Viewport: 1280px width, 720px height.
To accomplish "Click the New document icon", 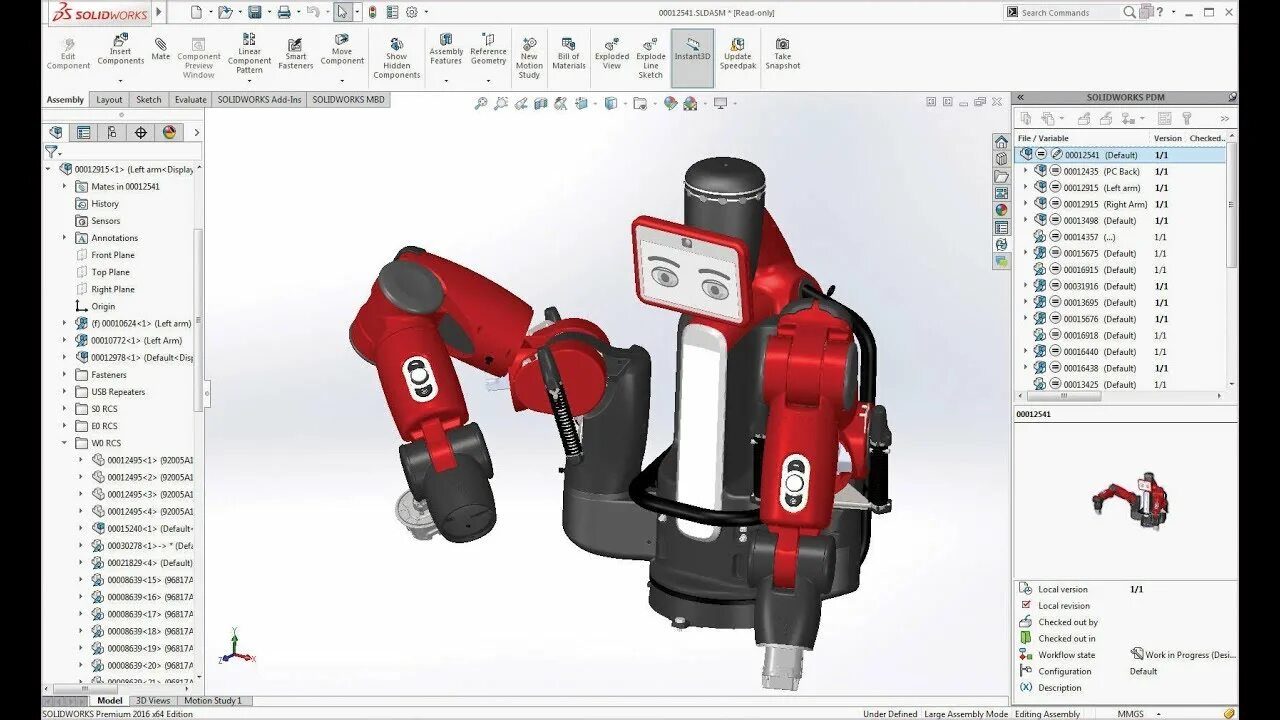I will tap(196, 12).
